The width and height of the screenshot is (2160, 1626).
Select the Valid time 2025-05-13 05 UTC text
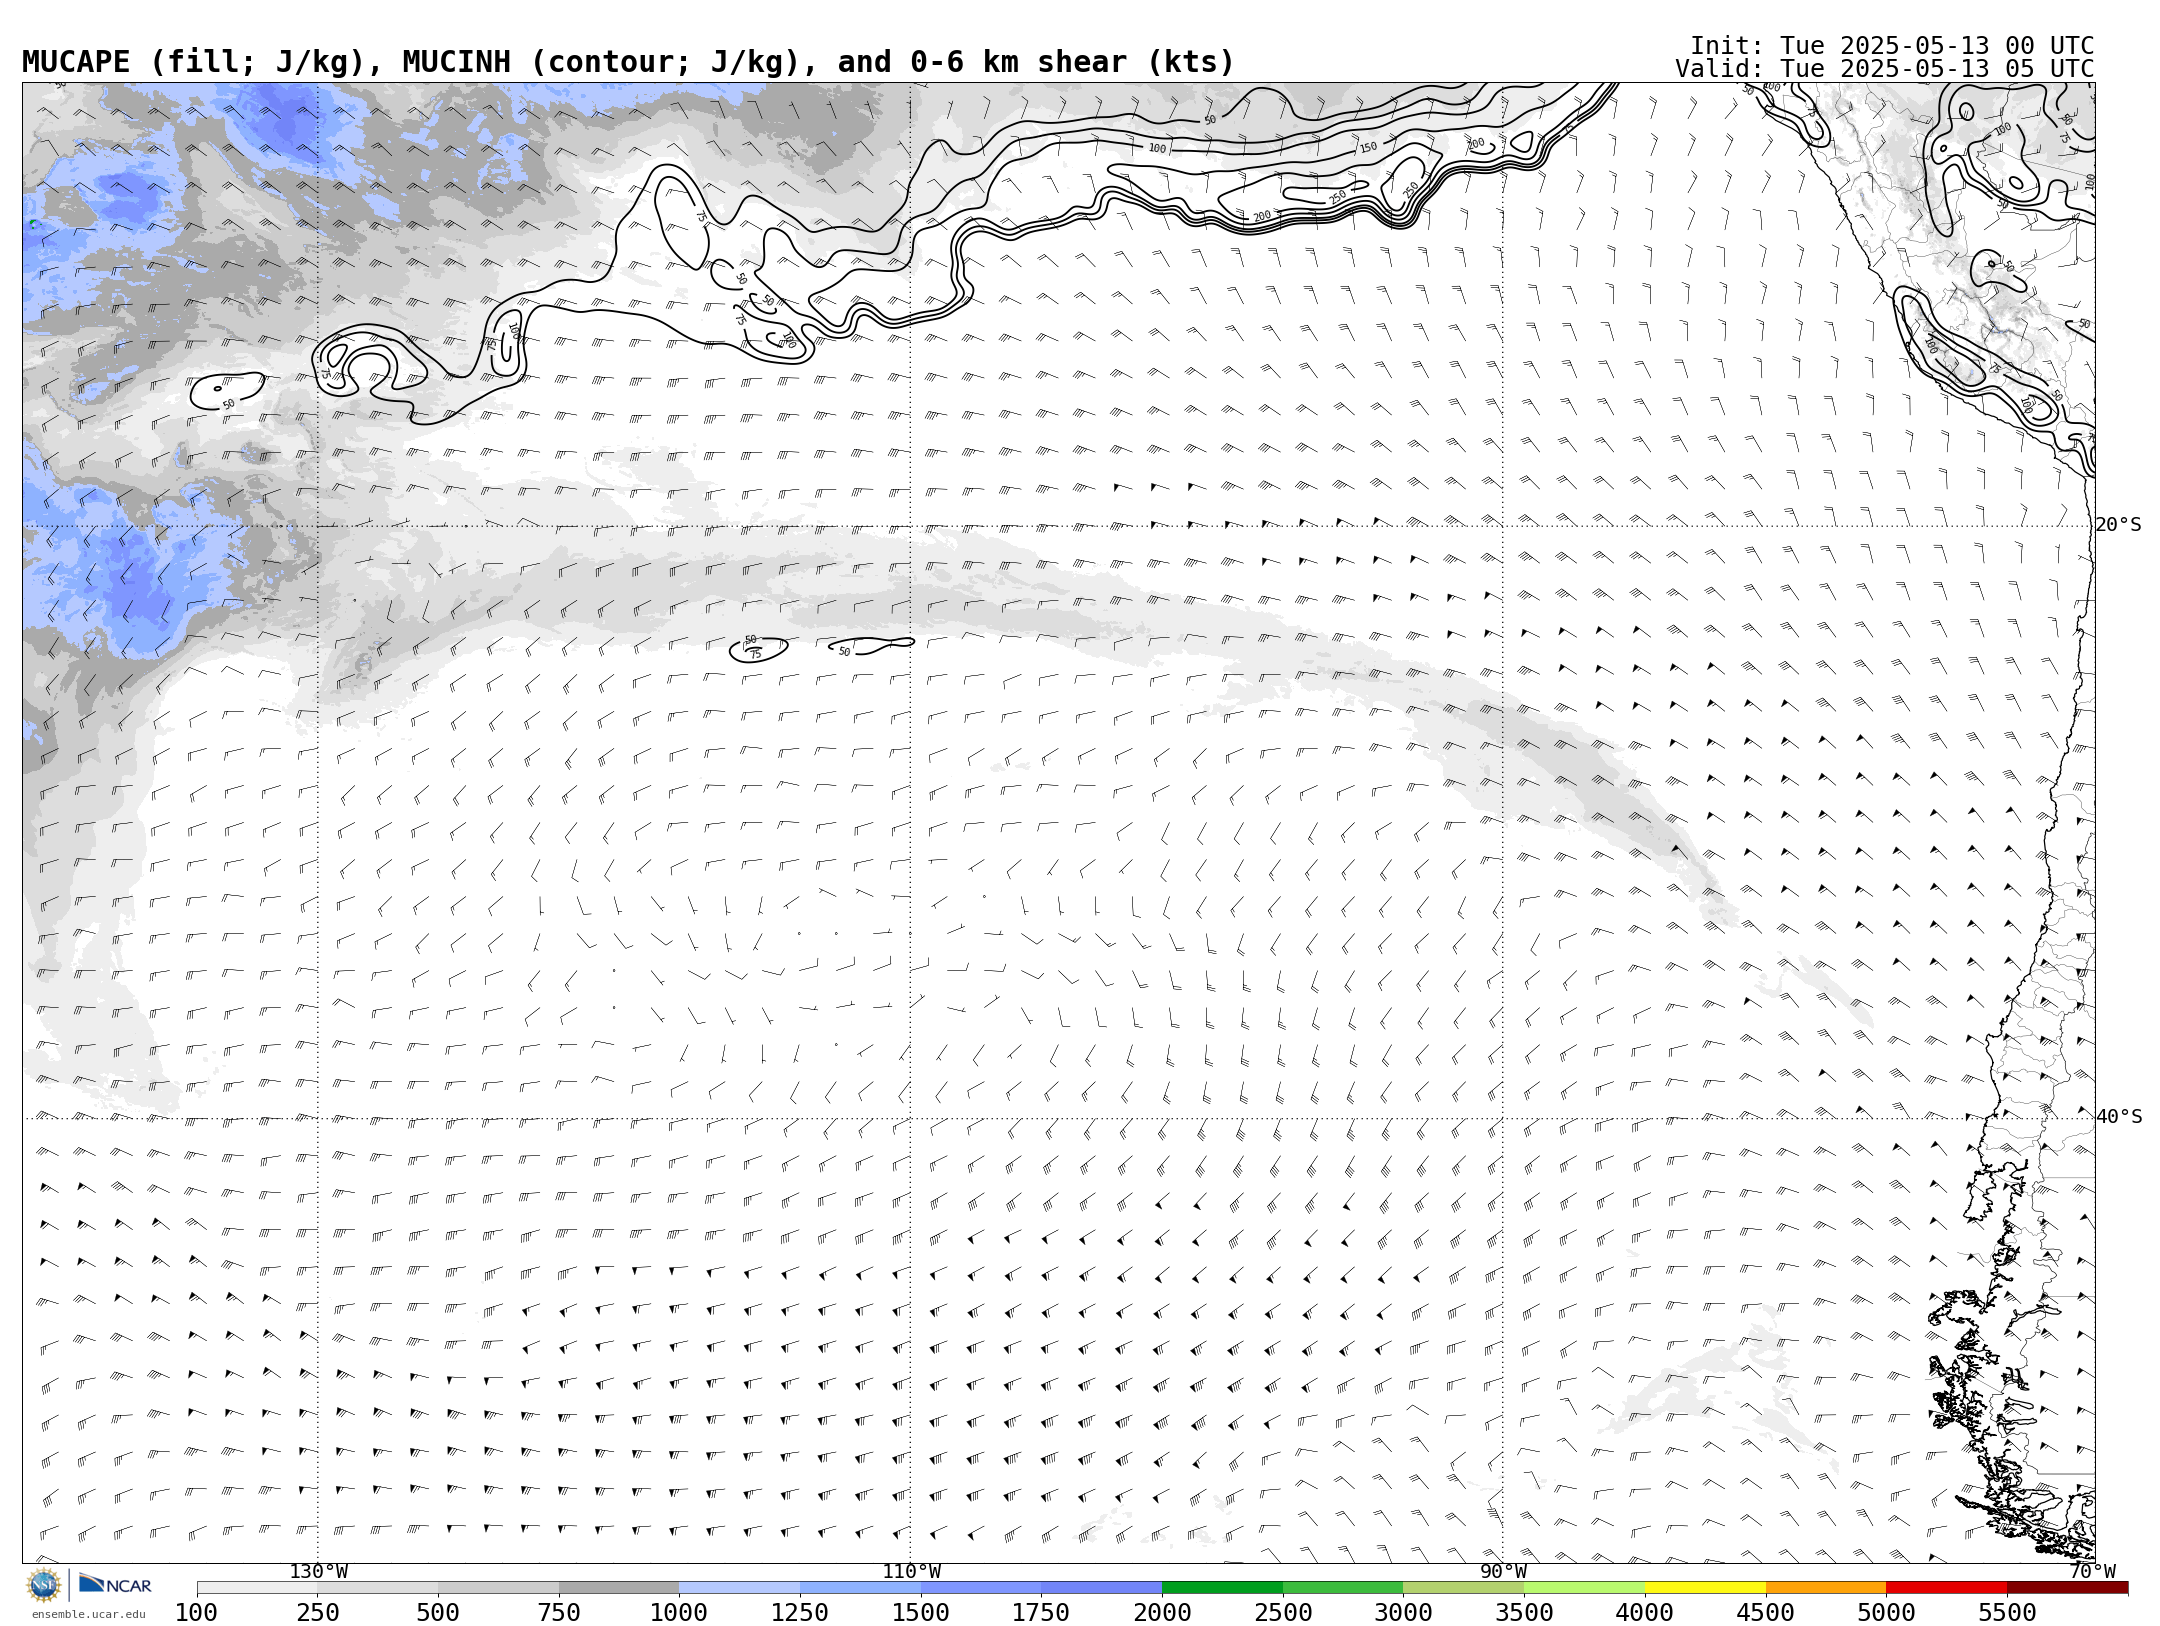pyautogui.click(x=1885, y=69)
